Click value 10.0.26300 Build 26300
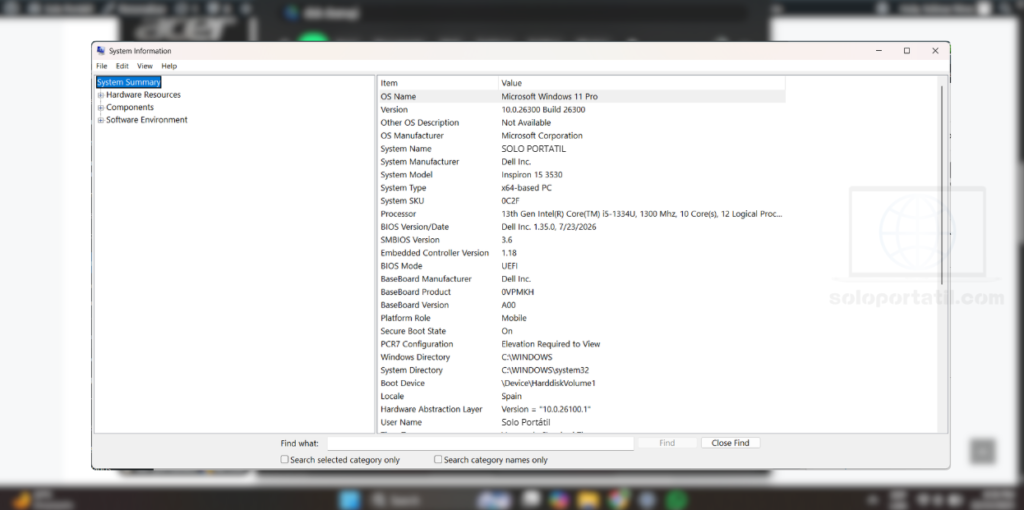 [x=543, y=110]
